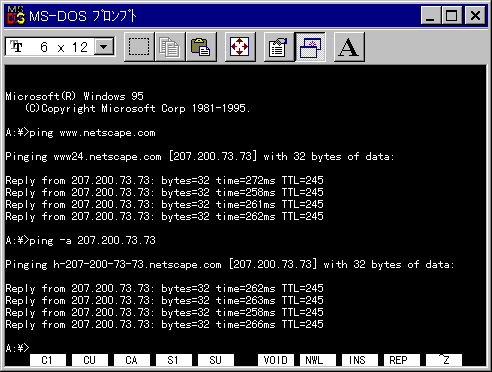Click the S1 function key label

(173, 360)
